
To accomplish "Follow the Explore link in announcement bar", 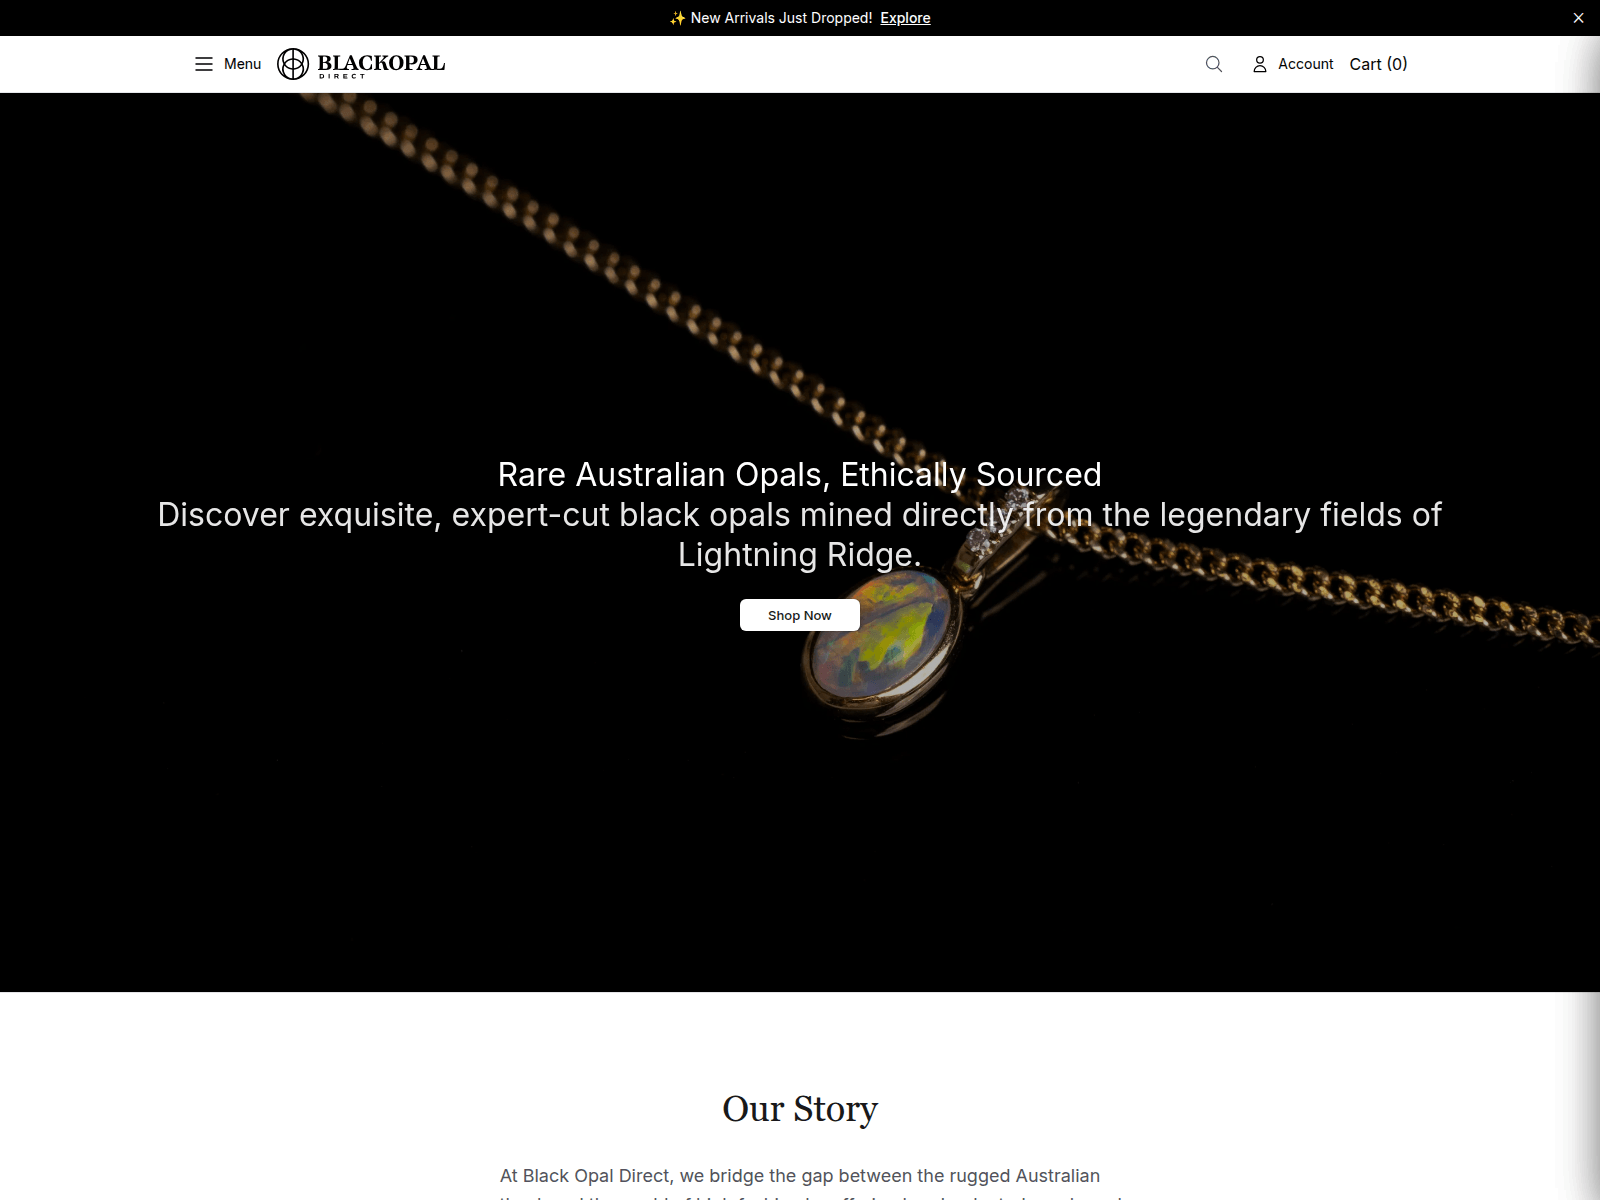I will (905, 18).
